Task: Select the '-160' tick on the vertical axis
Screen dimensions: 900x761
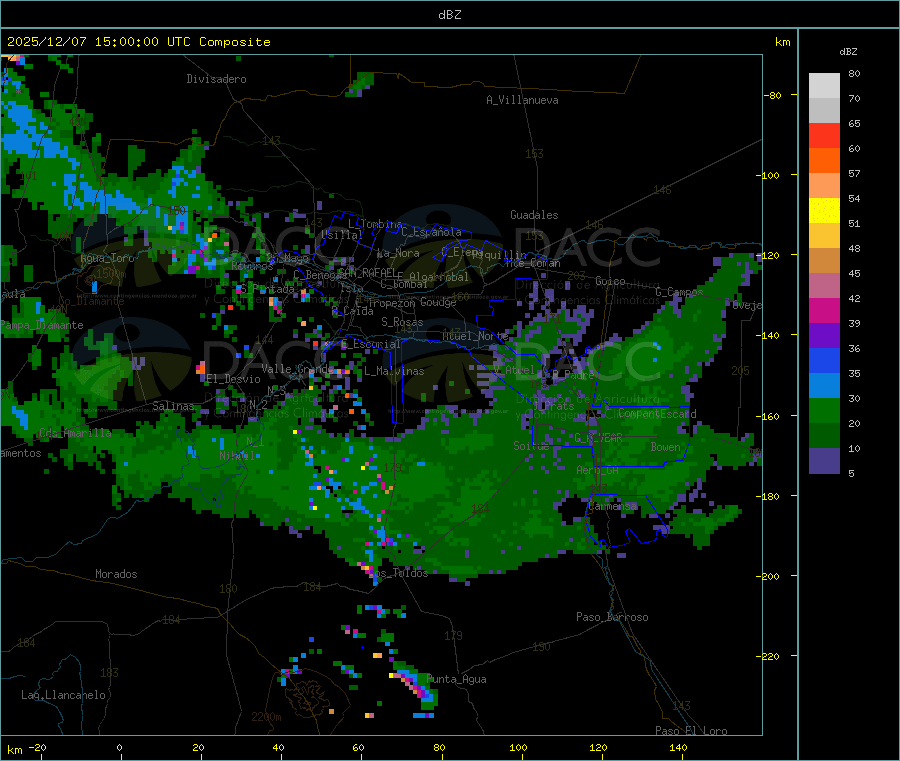Action: (x=770, y=416)
